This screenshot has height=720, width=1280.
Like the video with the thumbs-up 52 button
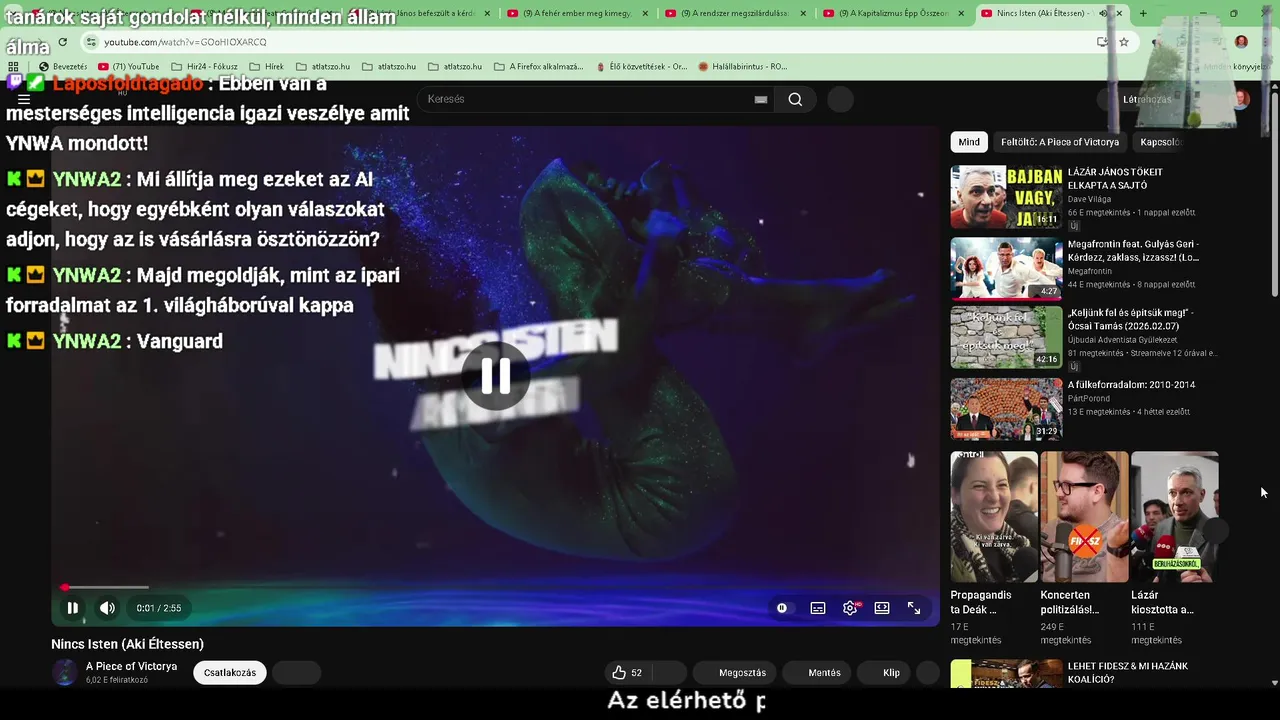point(628,673)
